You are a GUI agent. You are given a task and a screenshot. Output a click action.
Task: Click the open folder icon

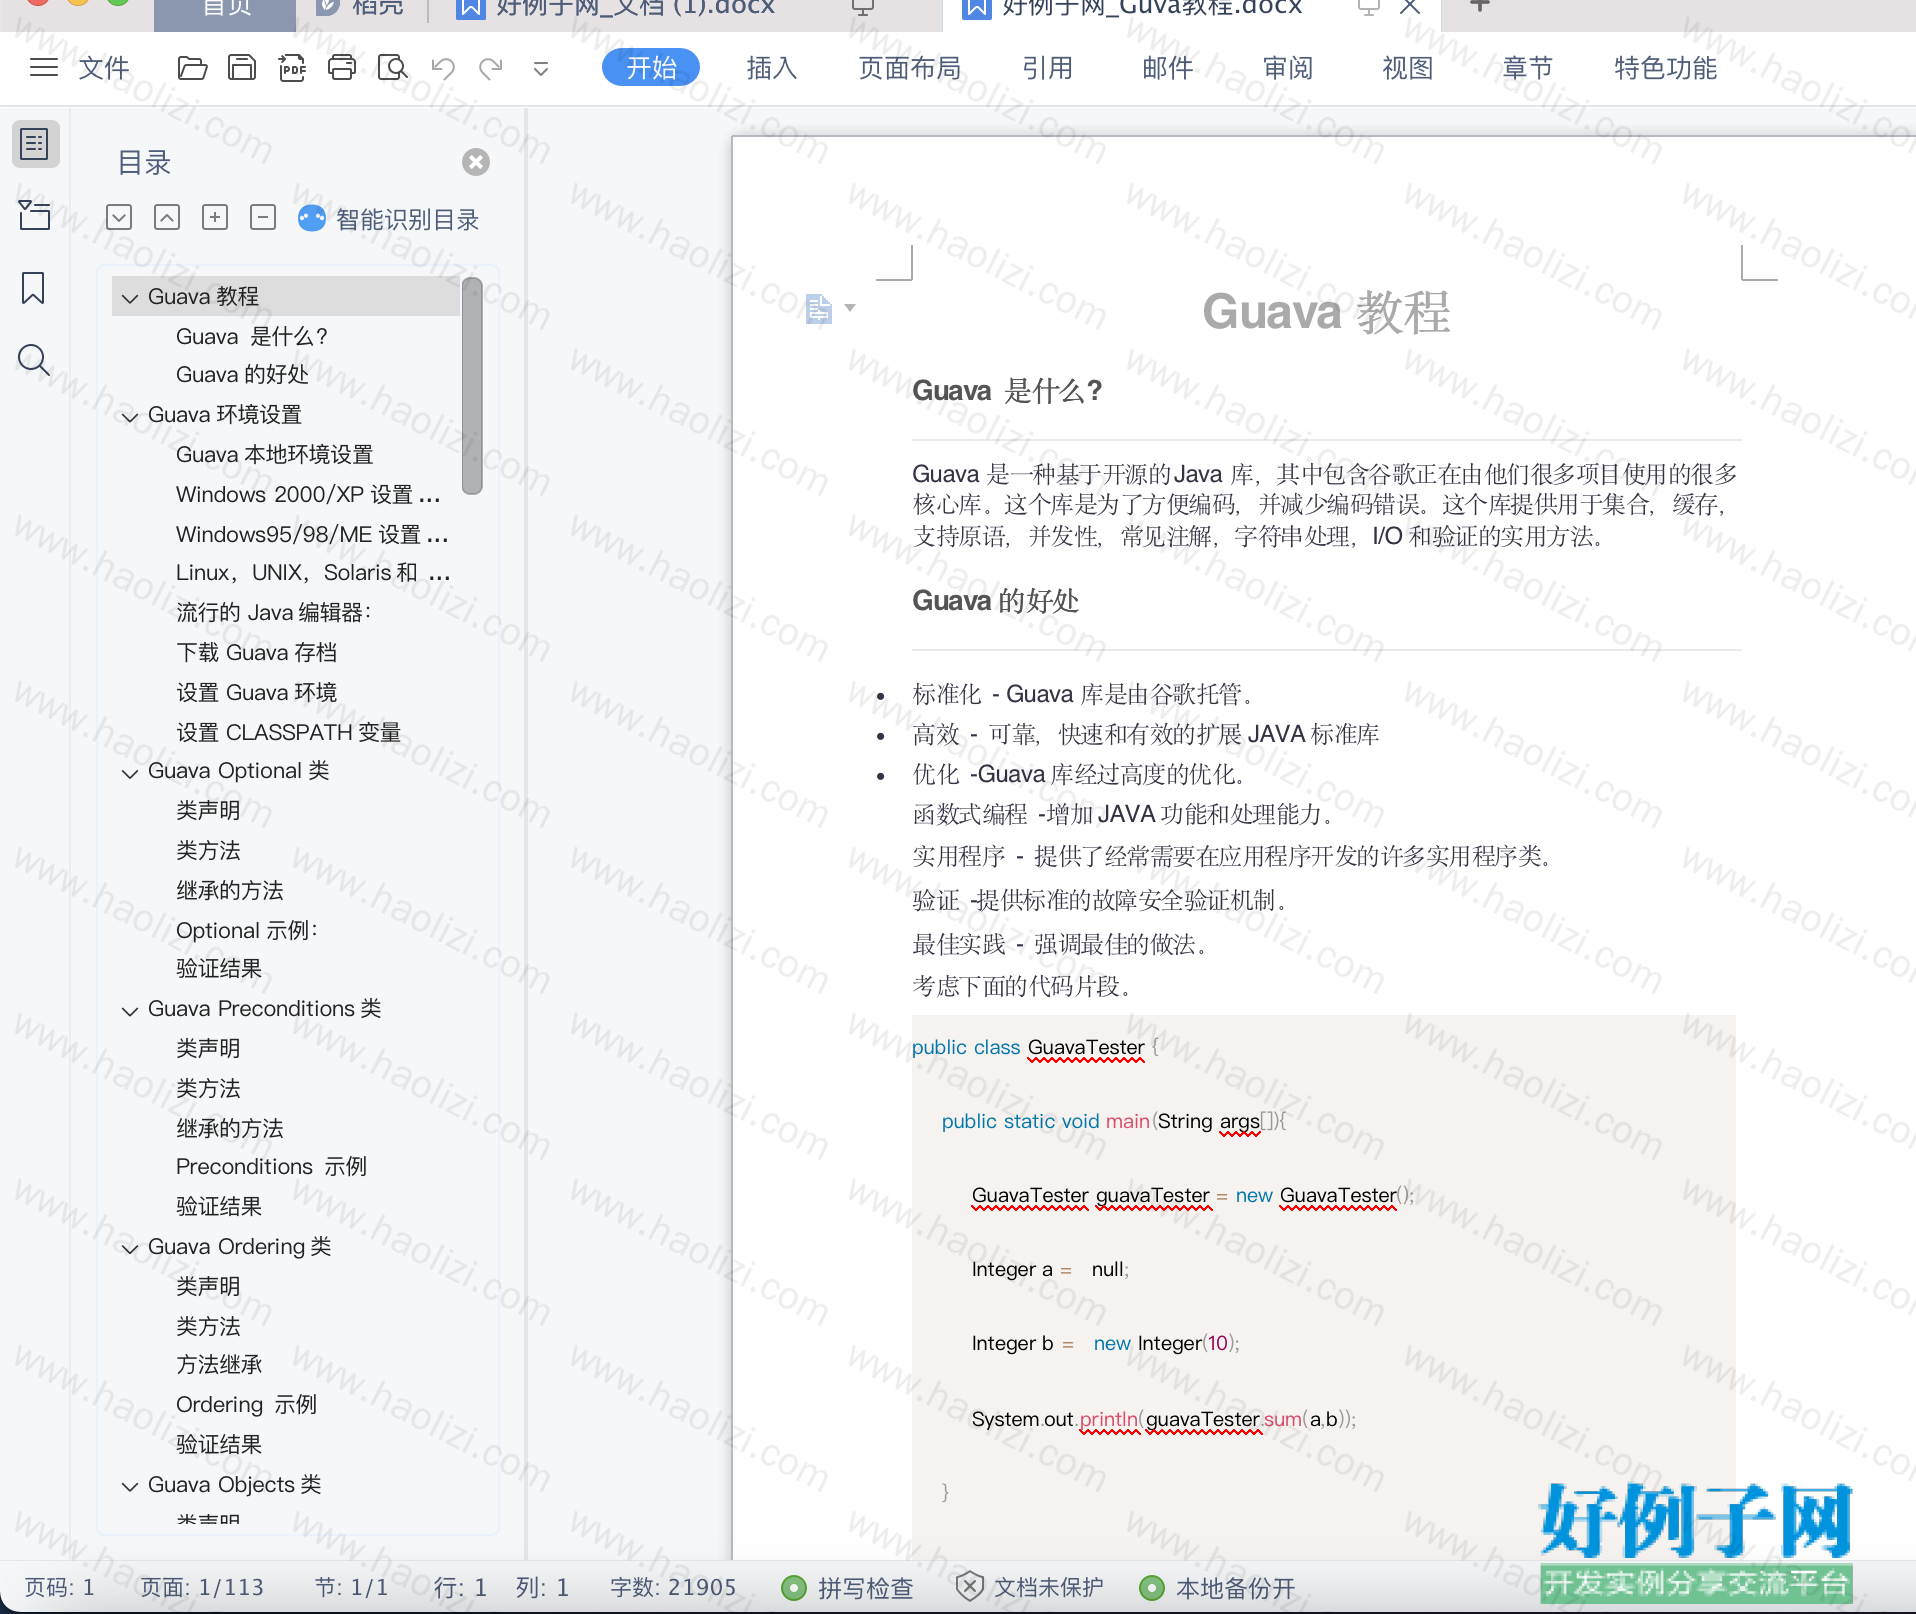tap(192, 68)
